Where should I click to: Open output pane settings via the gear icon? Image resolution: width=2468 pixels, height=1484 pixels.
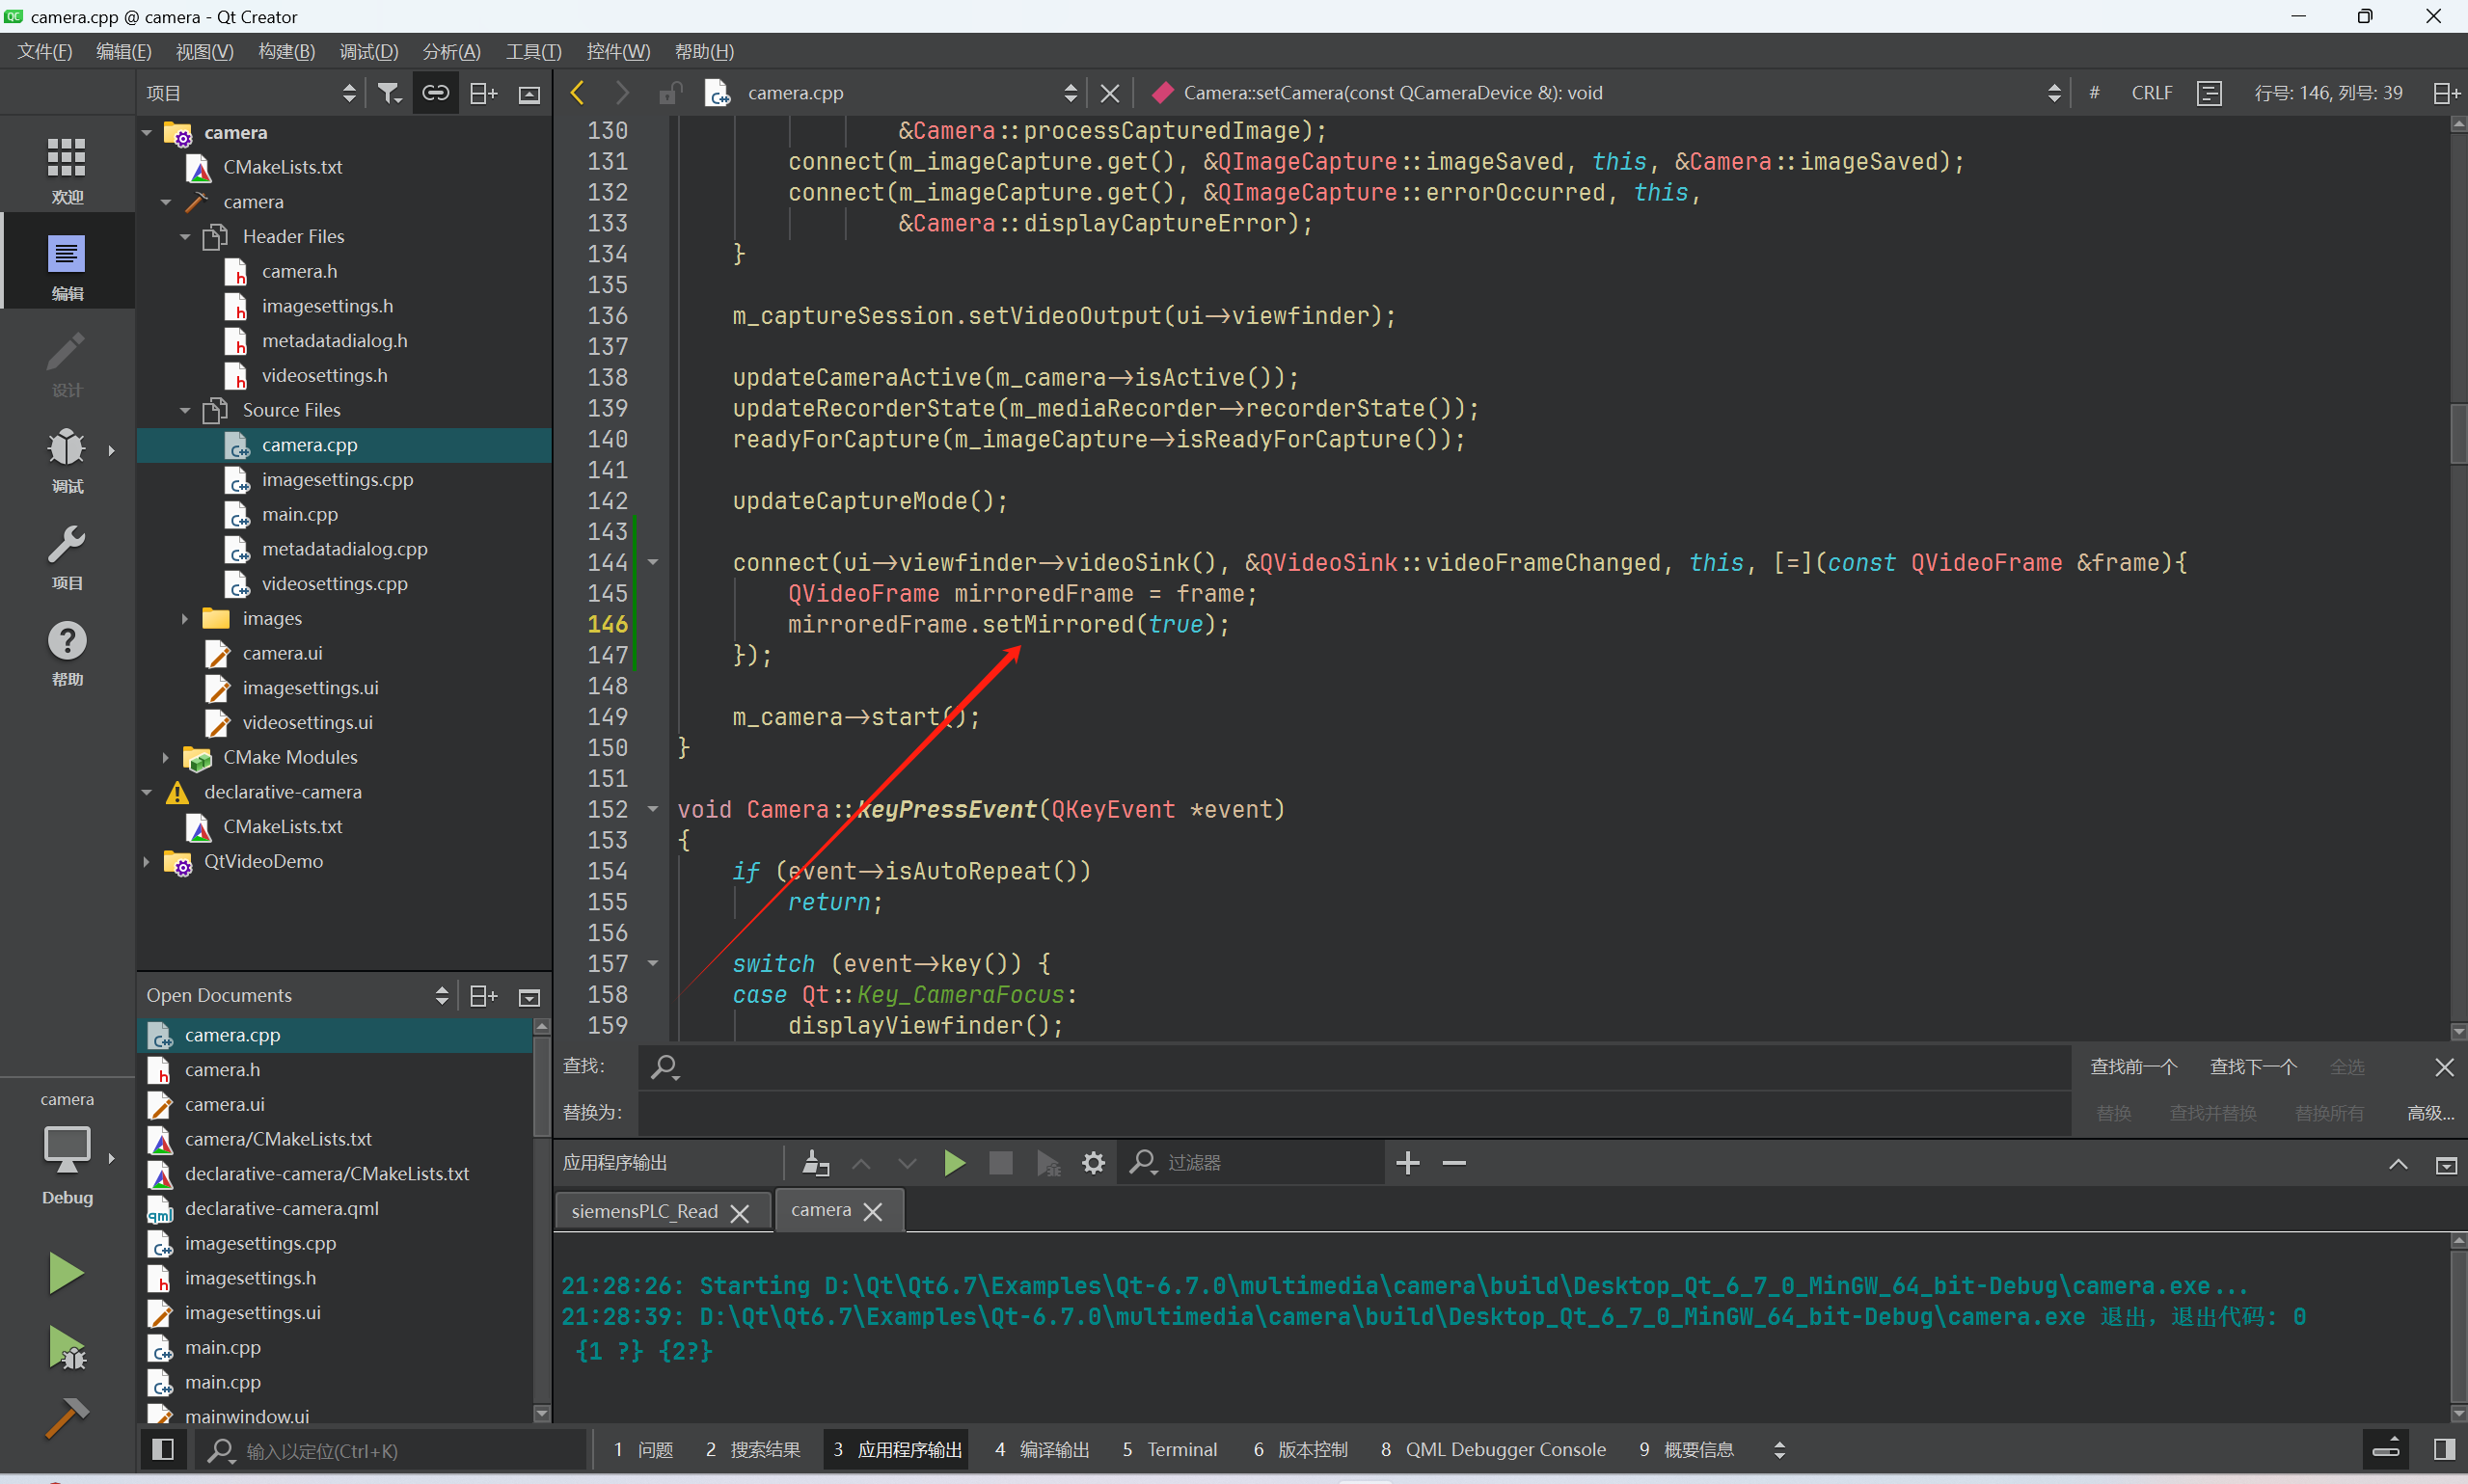(1092, 1162)
